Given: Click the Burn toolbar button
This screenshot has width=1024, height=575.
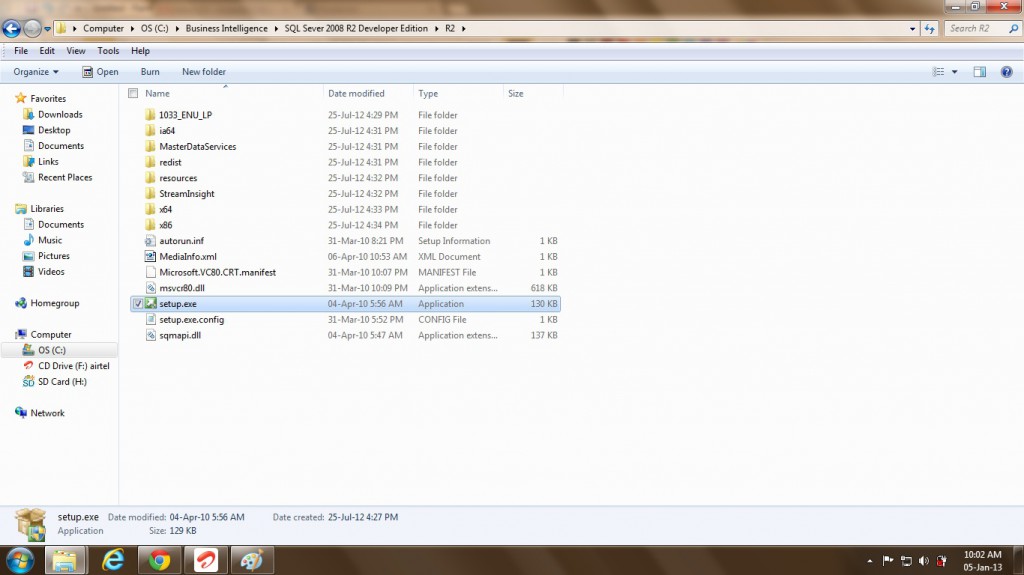Looking at the screenshot, I should pos(150,72).
